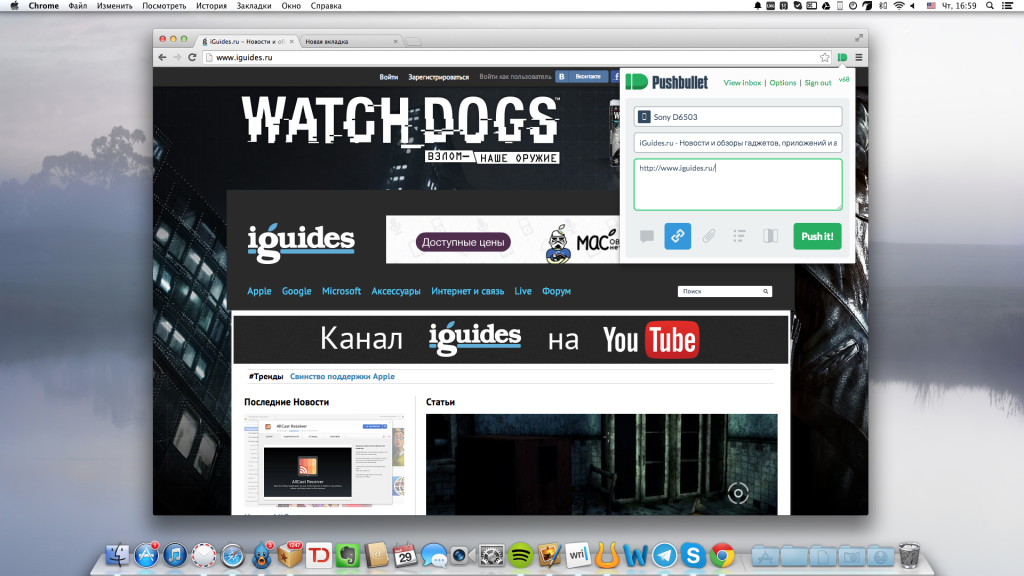Reload the page in Chrome

192,57
